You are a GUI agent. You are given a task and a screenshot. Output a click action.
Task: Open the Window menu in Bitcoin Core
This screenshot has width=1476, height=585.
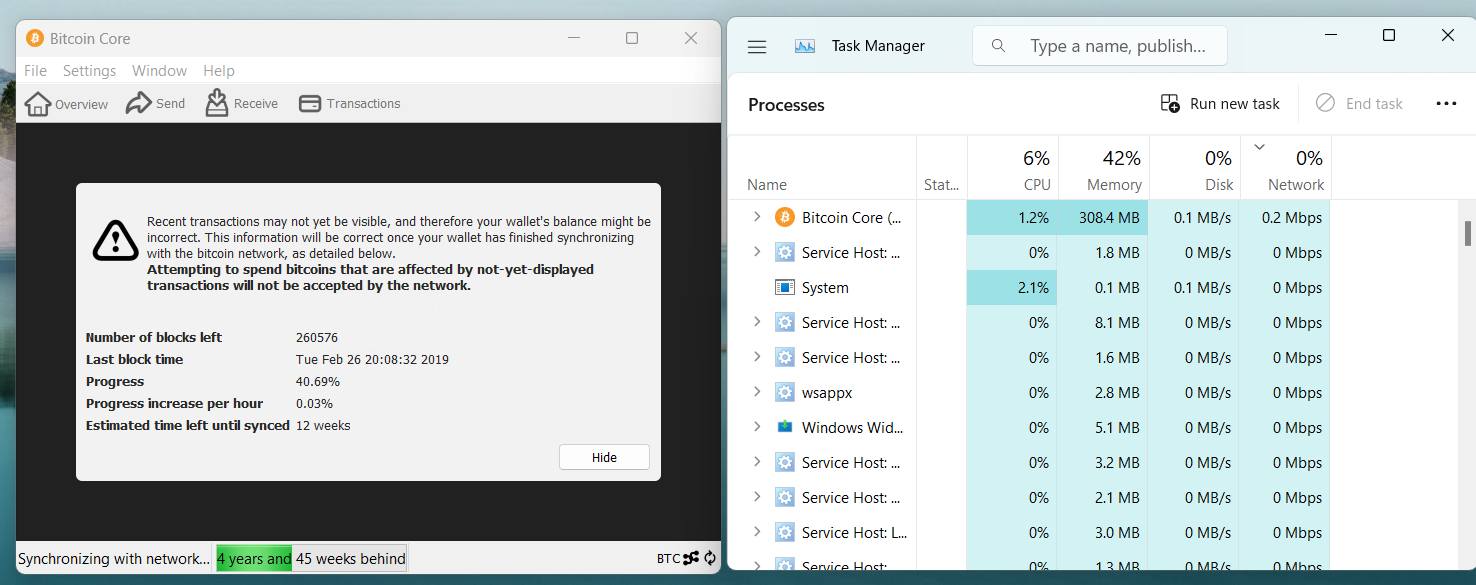(159, 71)
